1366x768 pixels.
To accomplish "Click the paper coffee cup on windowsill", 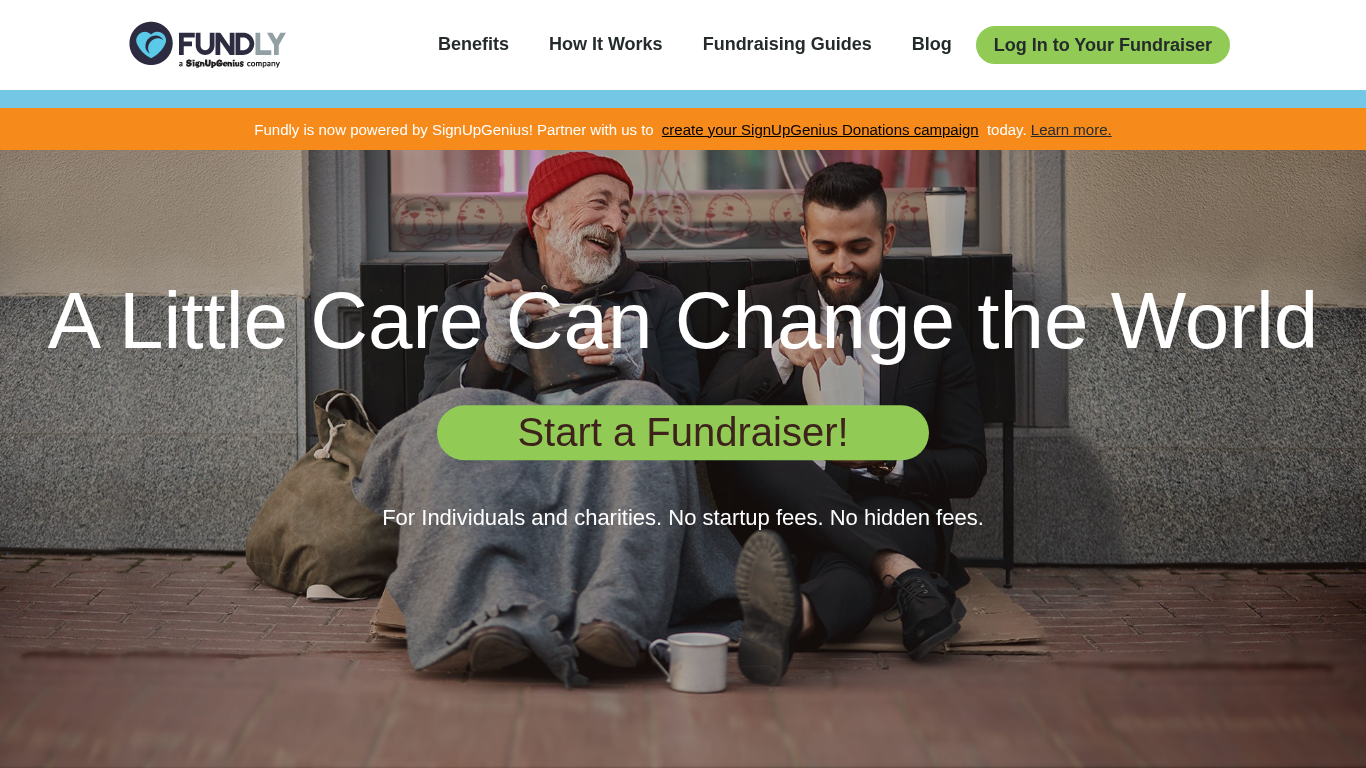I will [945, 220].
